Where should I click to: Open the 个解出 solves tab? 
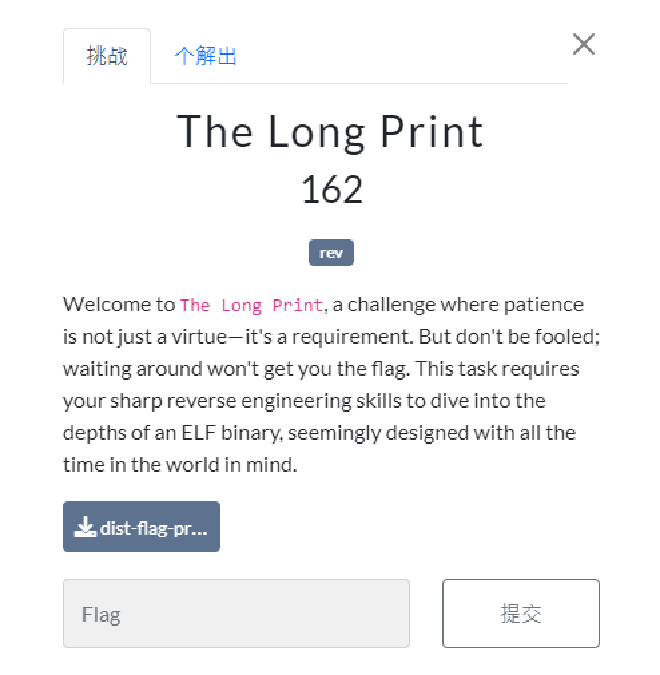[205, 56]
